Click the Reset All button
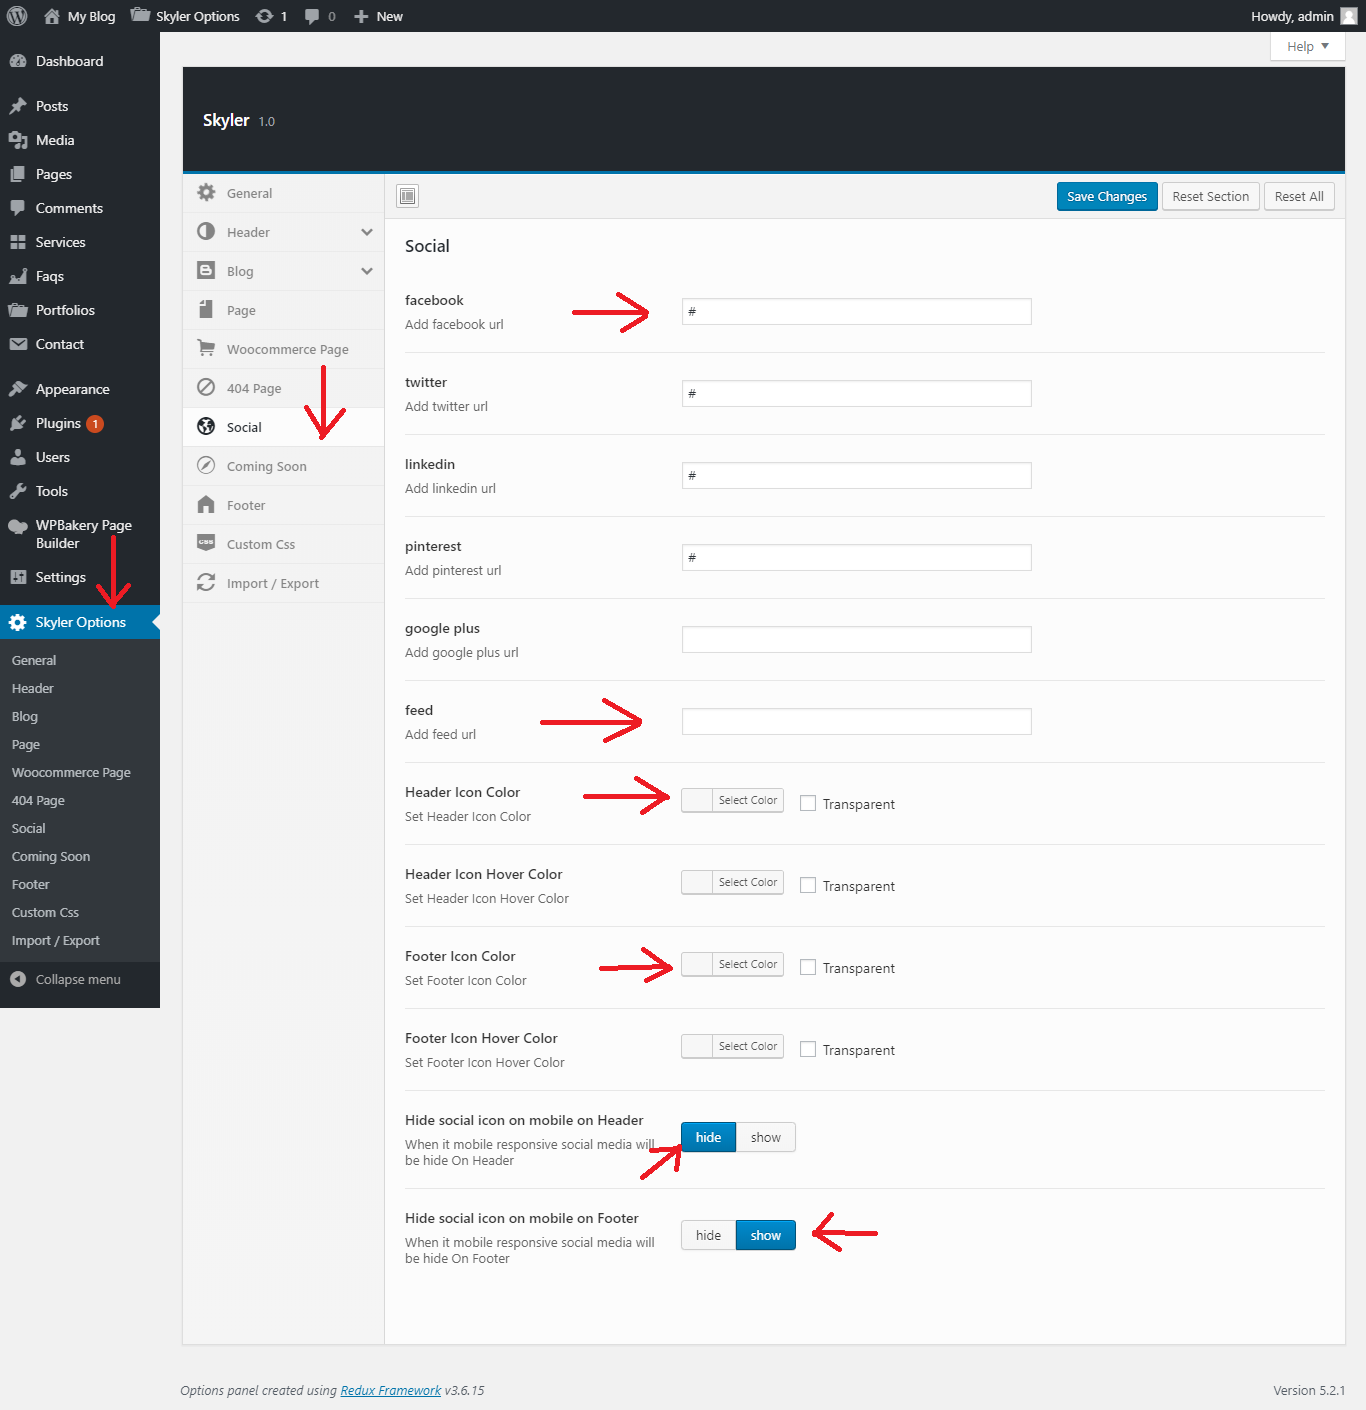The height and width of the screenshot is (1410, 1366). [1299, 196]
